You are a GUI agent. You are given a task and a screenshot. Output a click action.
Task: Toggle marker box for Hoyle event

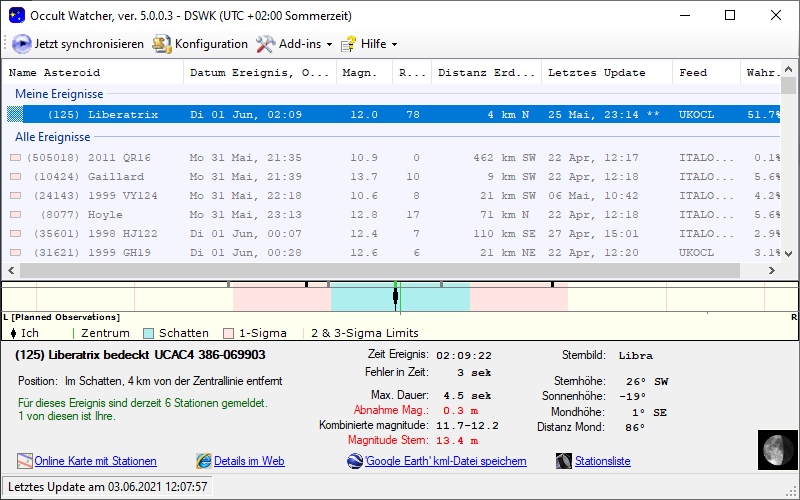pyautogui.click(x=15, y=215)
